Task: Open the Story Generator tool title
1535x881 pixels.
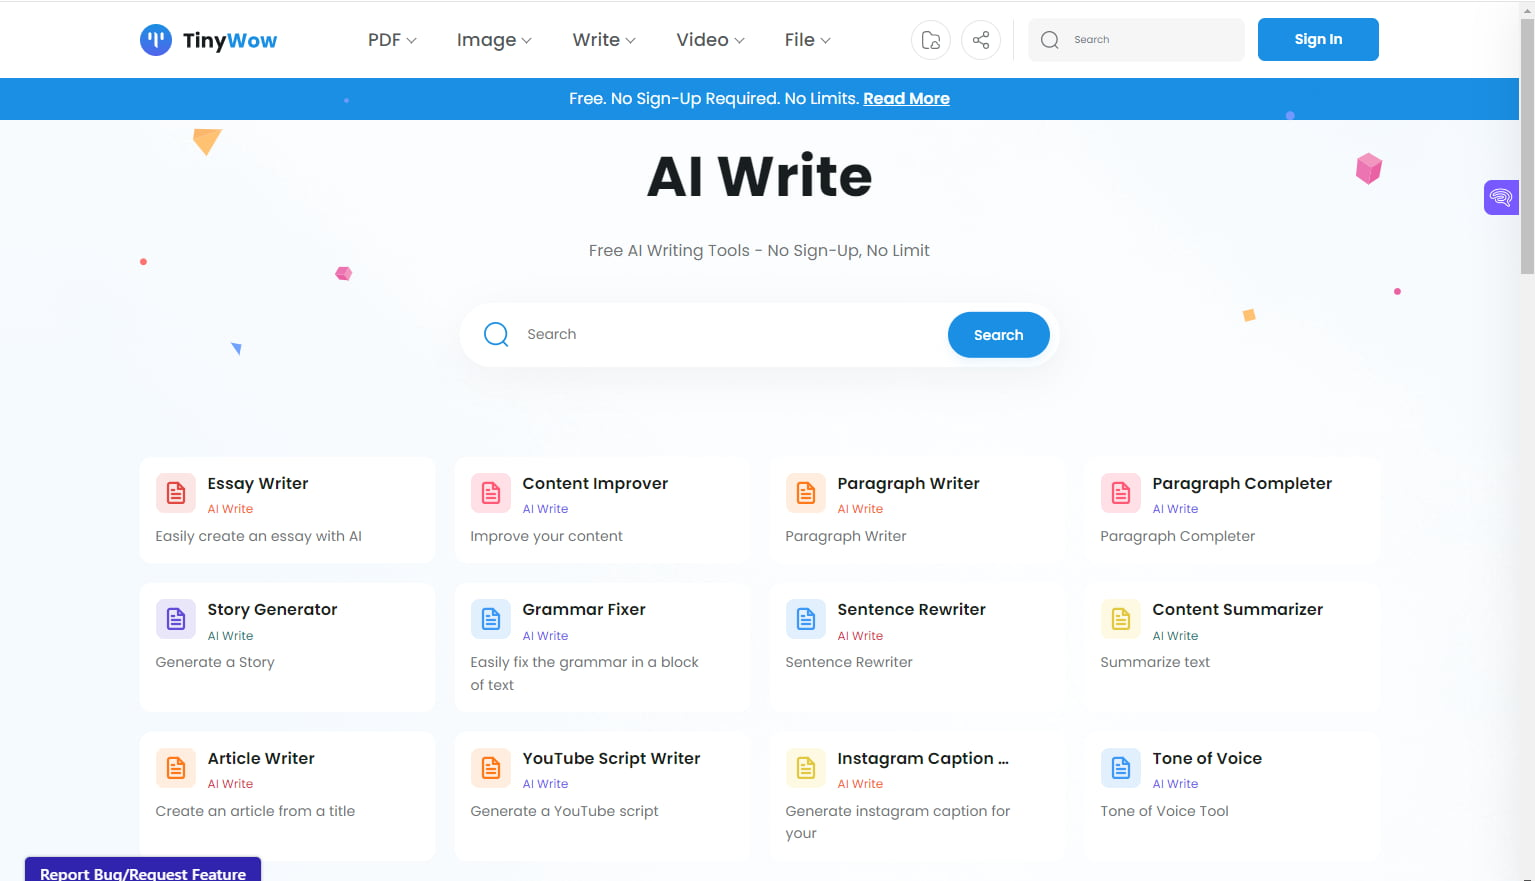Action: click(272, 609)
